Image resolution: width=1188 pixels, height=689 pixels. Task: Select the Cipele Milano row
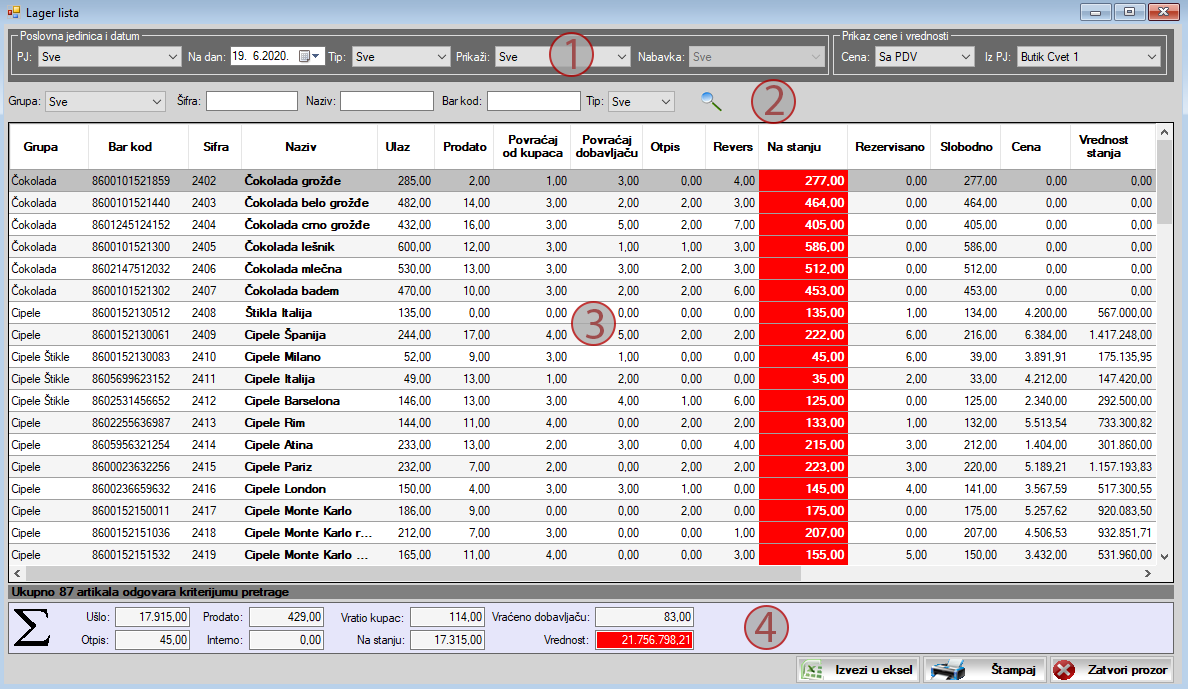click(x=583, y=357)
